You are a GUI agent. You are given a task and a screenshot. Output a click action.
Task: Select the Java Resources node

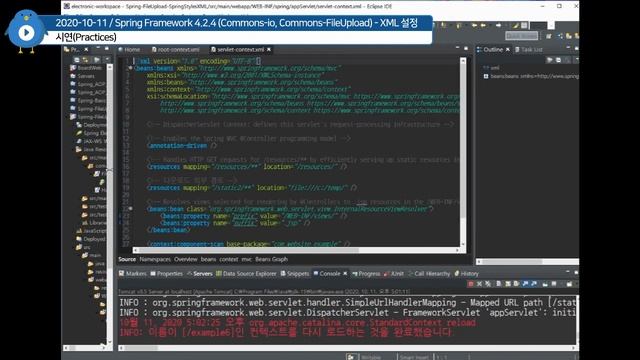(x=91, y=149)
